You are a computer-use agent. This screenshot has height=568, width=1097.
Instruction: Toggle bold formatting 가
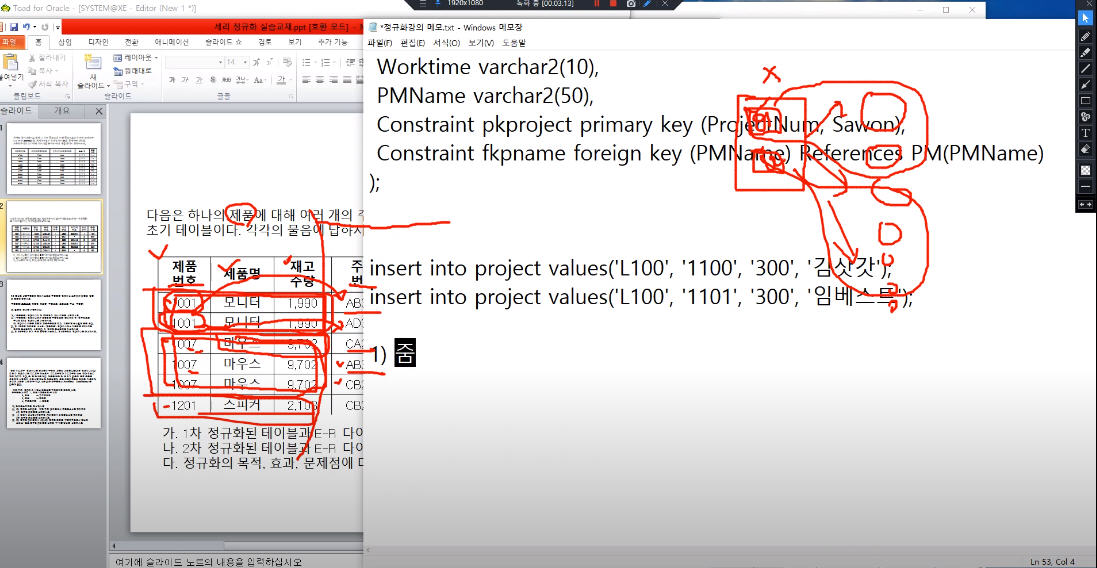coord(172,79)
